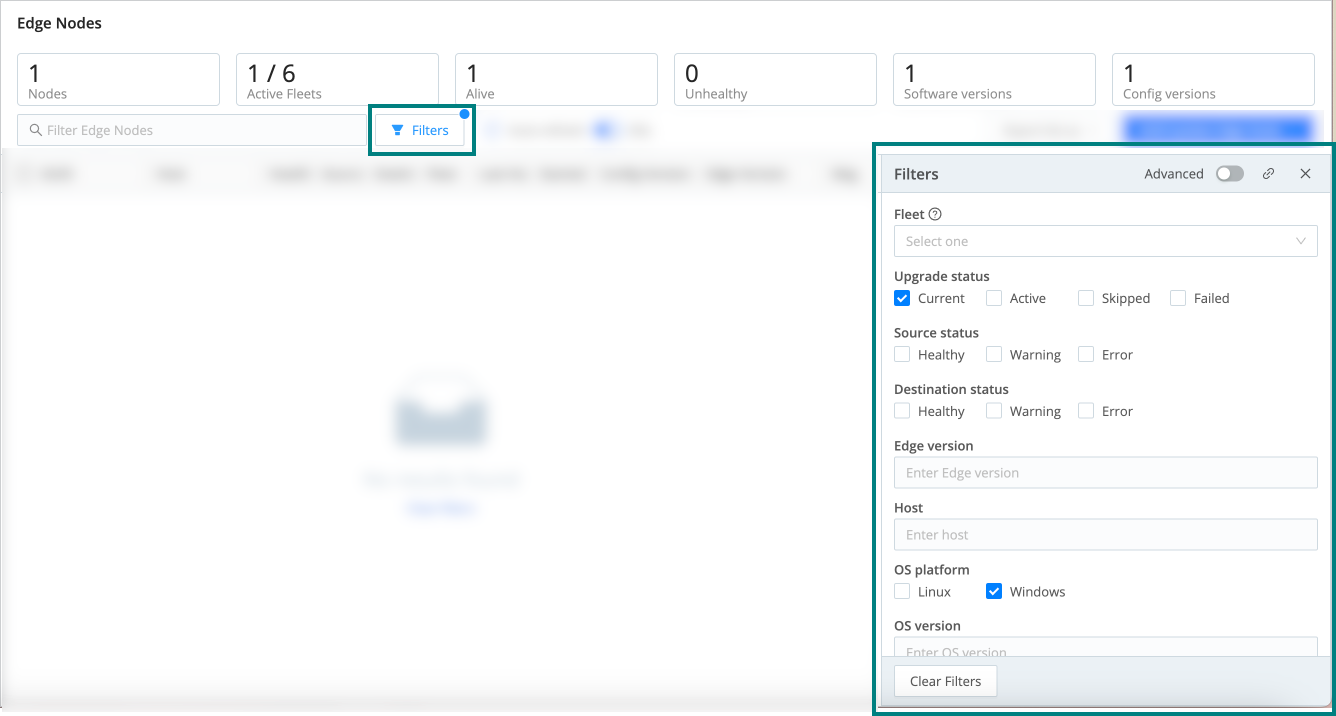Close the Filters panel with the X icon

point(1305,173)
